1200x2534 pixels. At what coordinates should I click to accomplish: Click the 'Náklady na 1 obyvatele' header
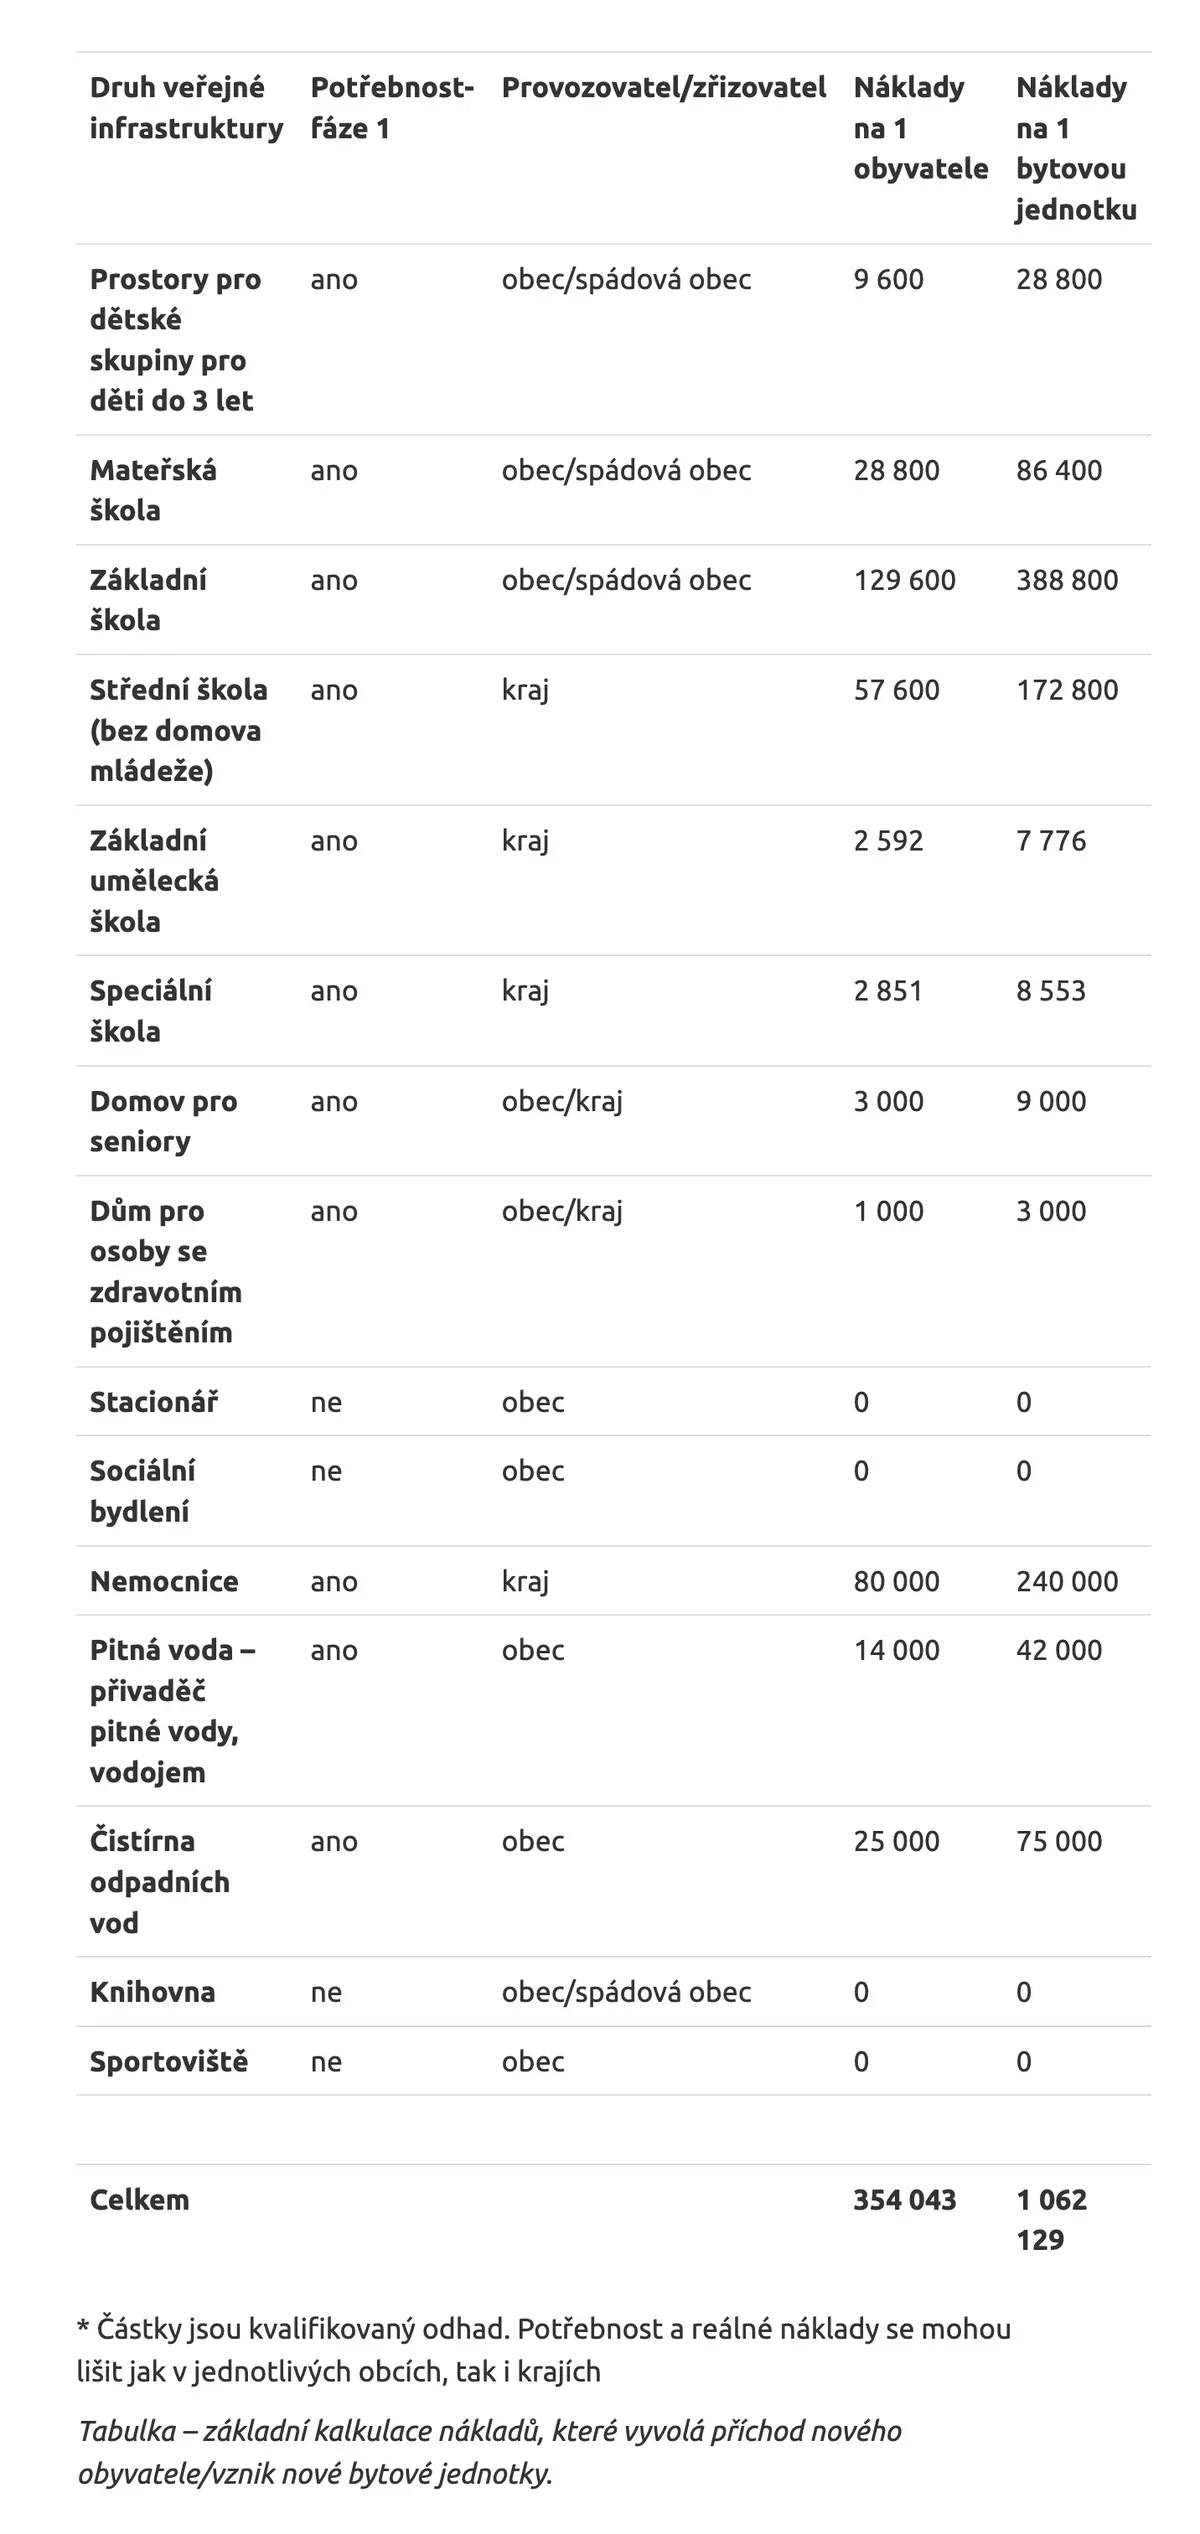[920, 128]
